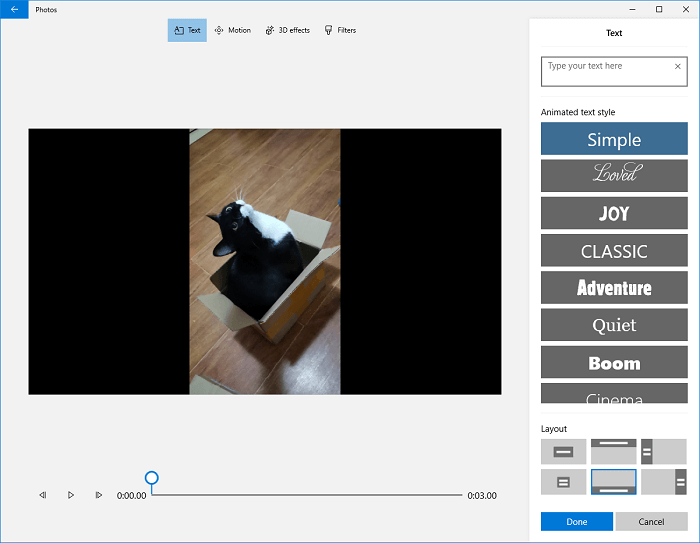Select the Boom text style

[614, 362]
